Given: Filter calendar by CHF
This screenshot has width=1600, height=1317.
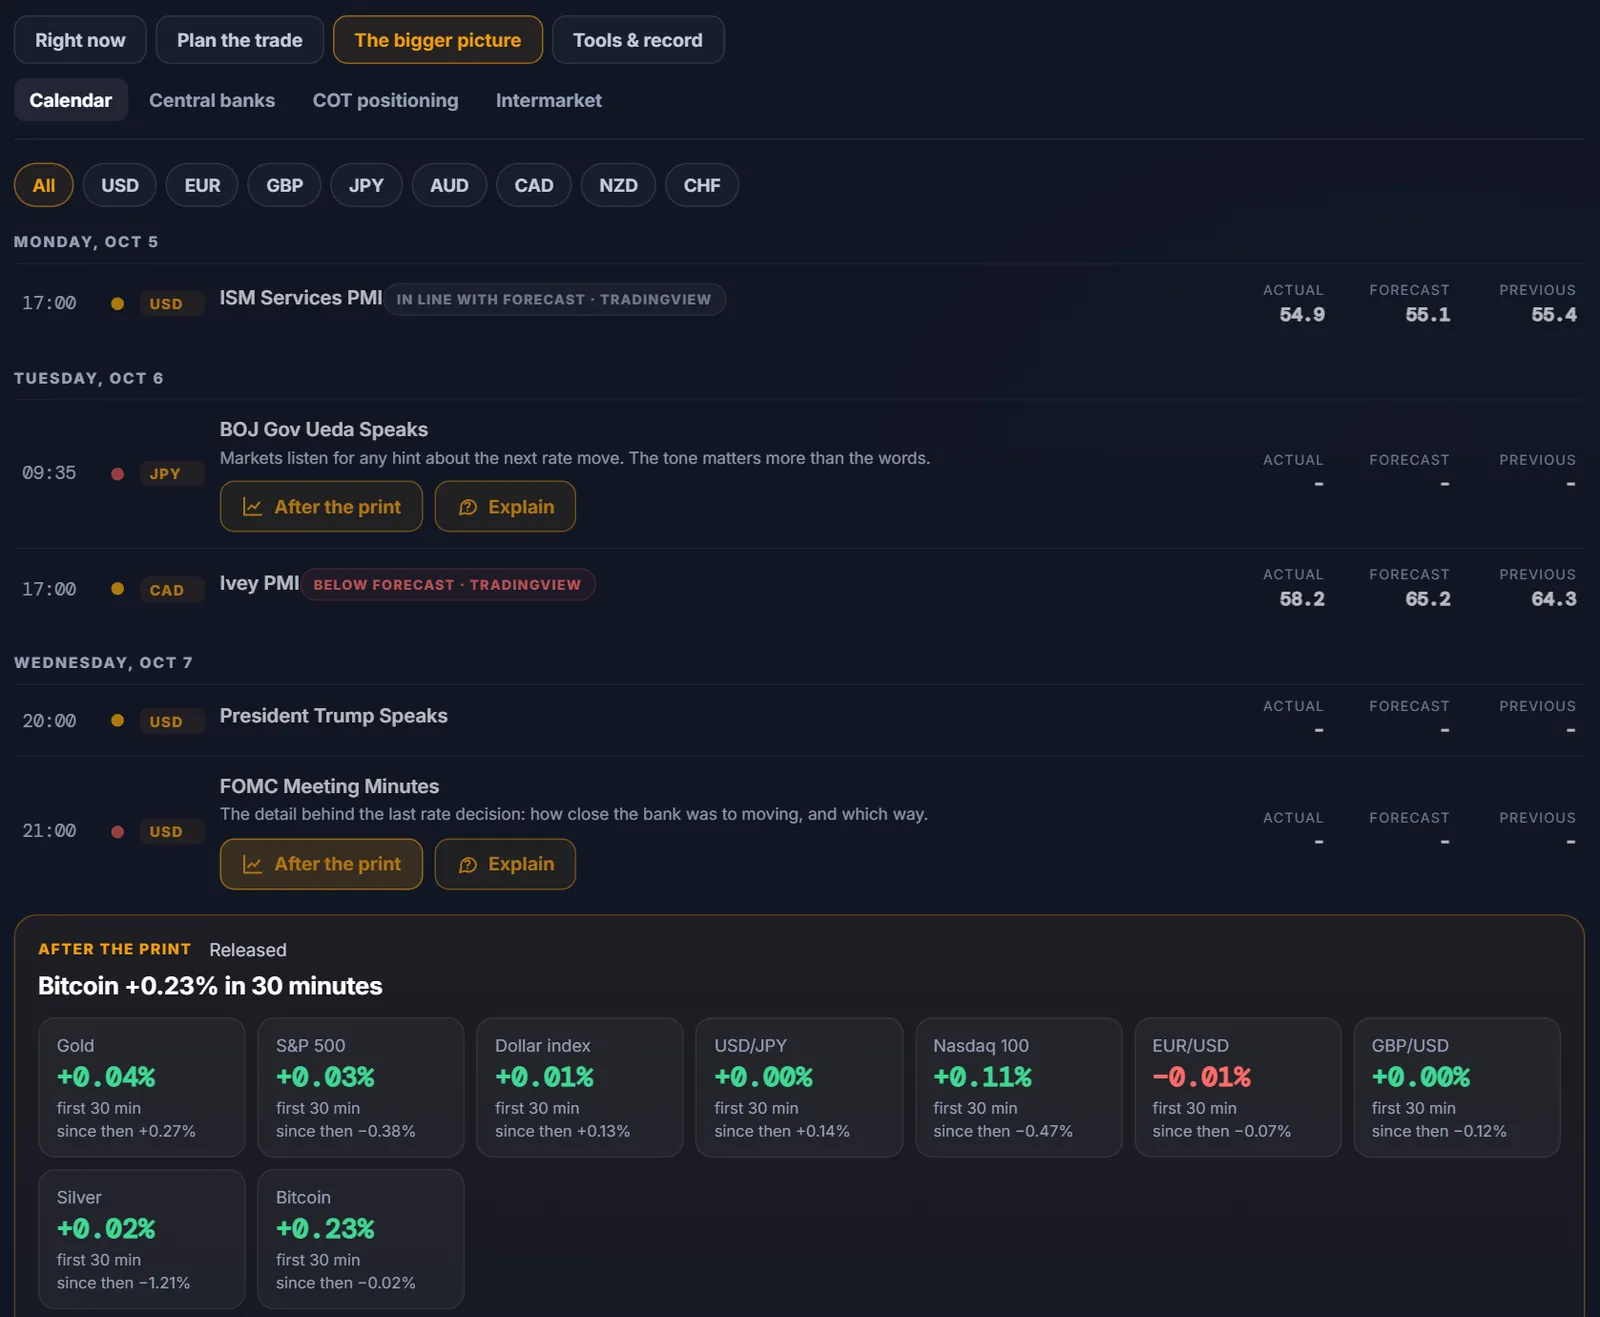Looking at the screenshot, I should click(702, 185).
